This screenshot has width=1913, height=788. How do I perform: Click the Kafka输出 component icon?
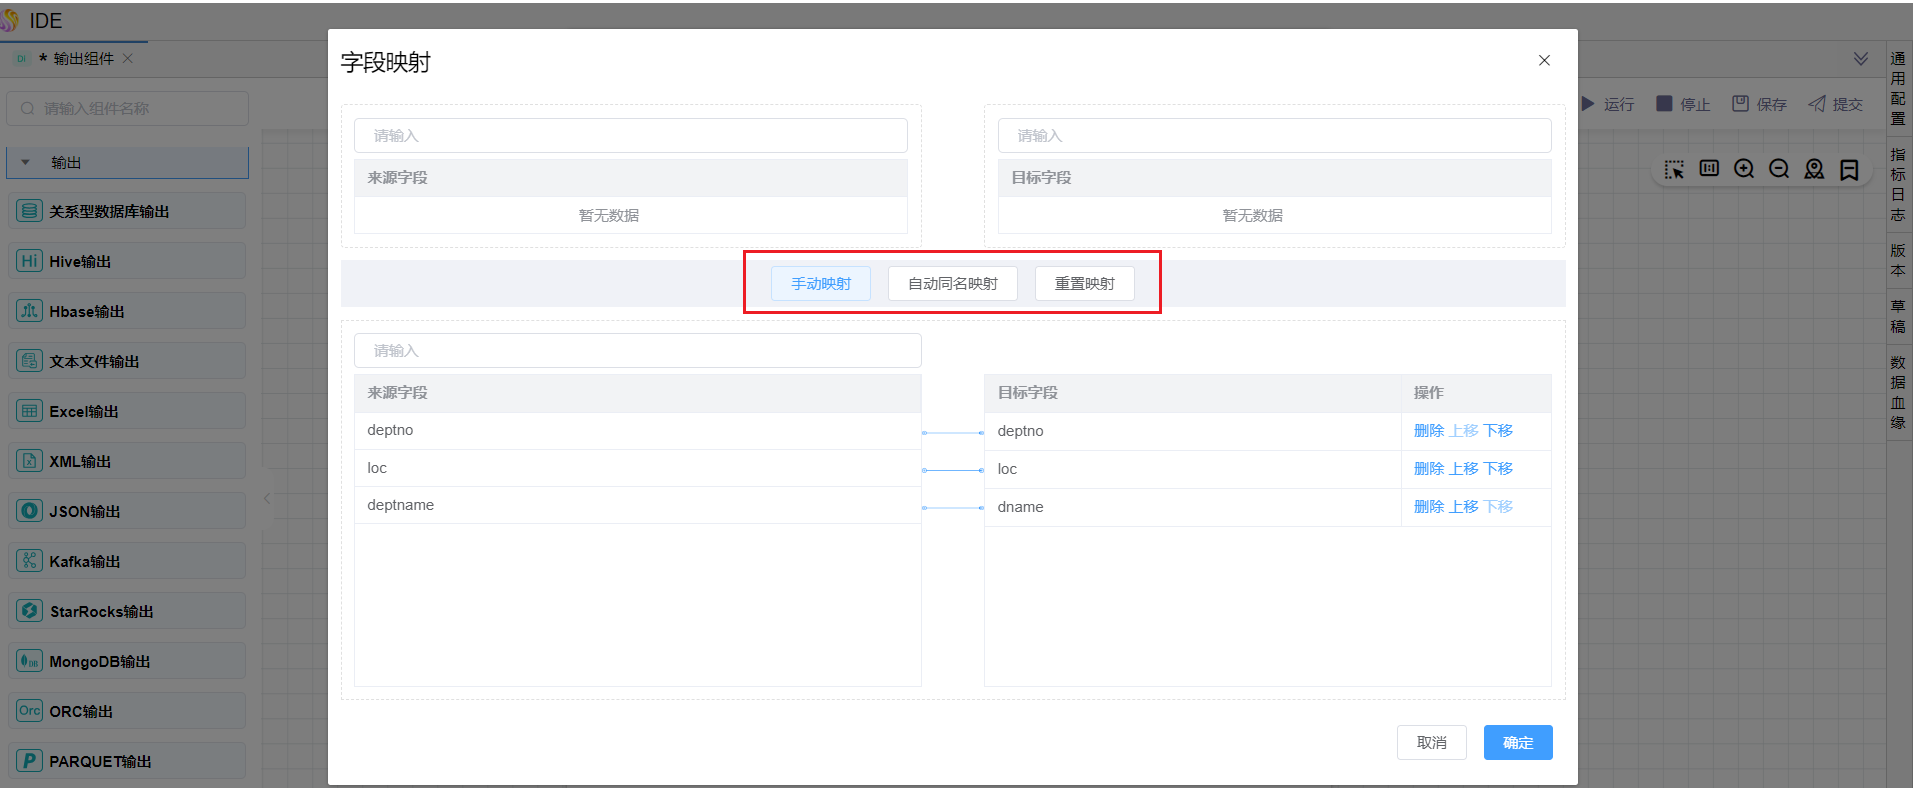pyautogui.click(x=30, y=561)
